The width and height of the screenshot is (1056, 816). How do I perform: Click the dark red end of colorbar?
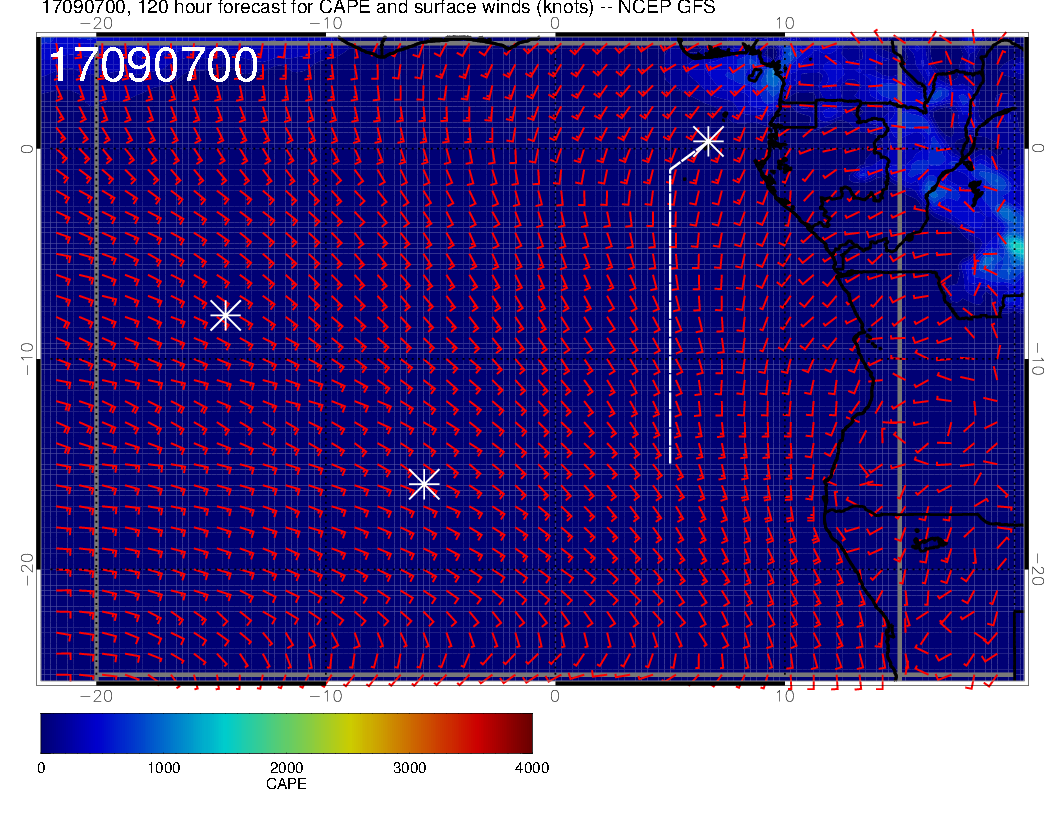click(522, 733)
